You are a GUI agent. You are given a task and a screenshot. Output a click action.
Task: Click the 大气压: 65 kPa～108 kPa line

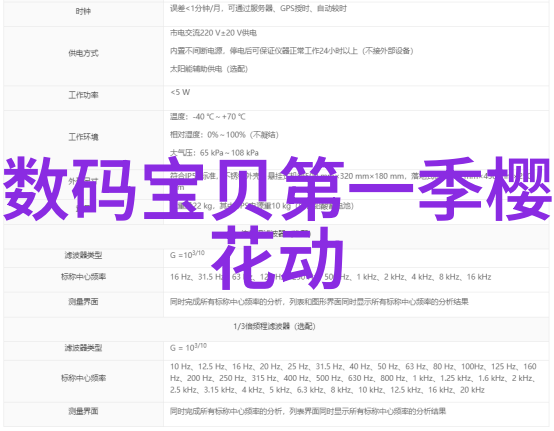214,153
